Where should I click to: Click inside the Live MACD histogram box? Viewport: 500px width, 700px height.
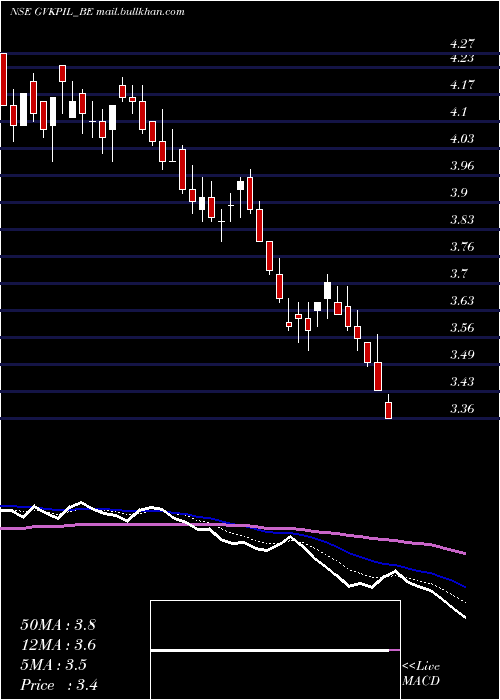275,650
